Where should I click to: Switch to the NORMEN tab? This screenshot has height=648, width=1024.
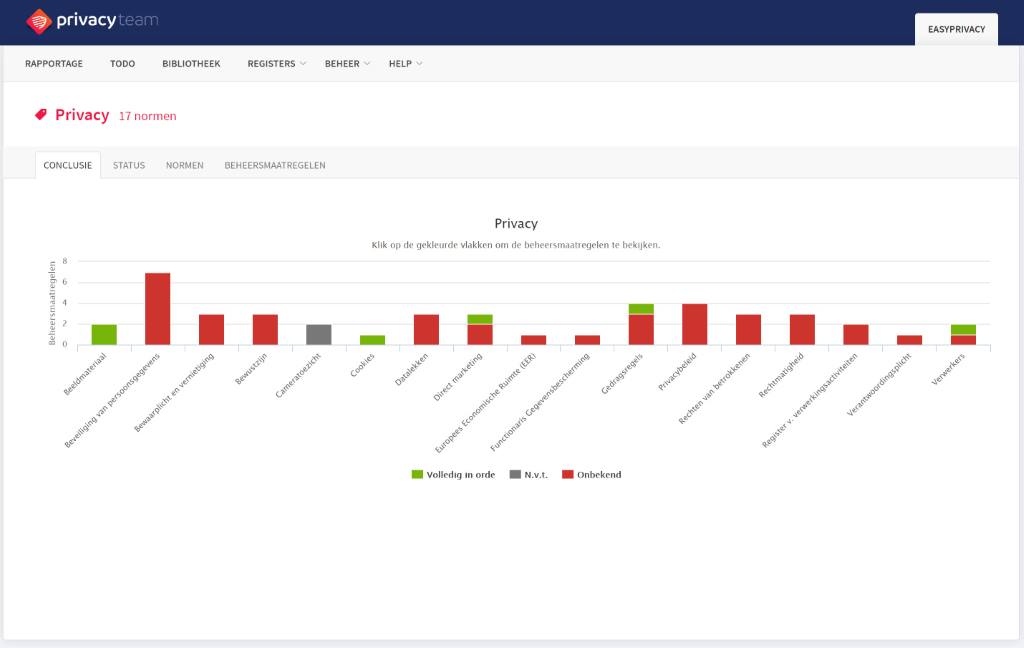pyautogui.click(x=184, y=165)
